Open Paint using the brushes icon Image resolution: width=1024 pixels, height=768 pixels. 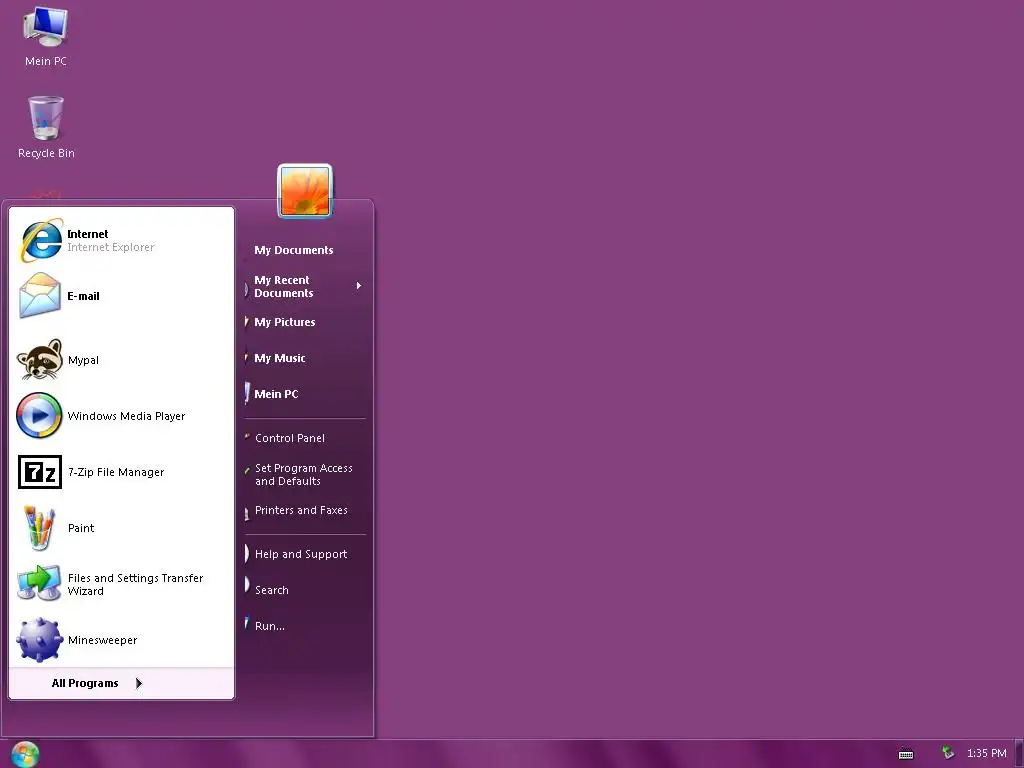click(x=39, y=528)
